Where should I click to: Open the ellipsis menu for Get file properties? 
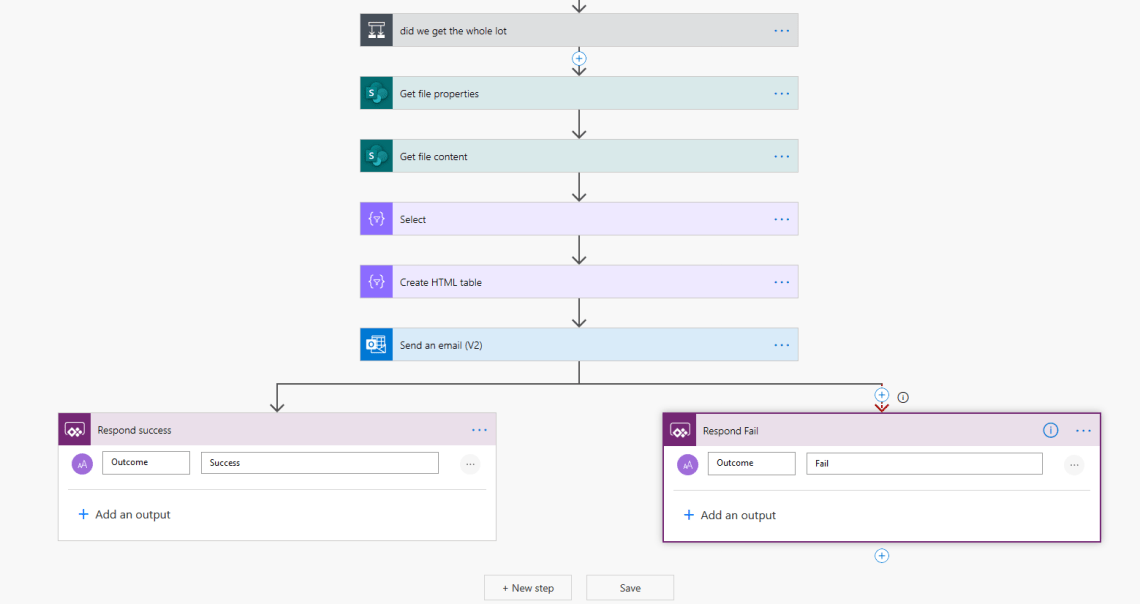(x=781, y=93)
